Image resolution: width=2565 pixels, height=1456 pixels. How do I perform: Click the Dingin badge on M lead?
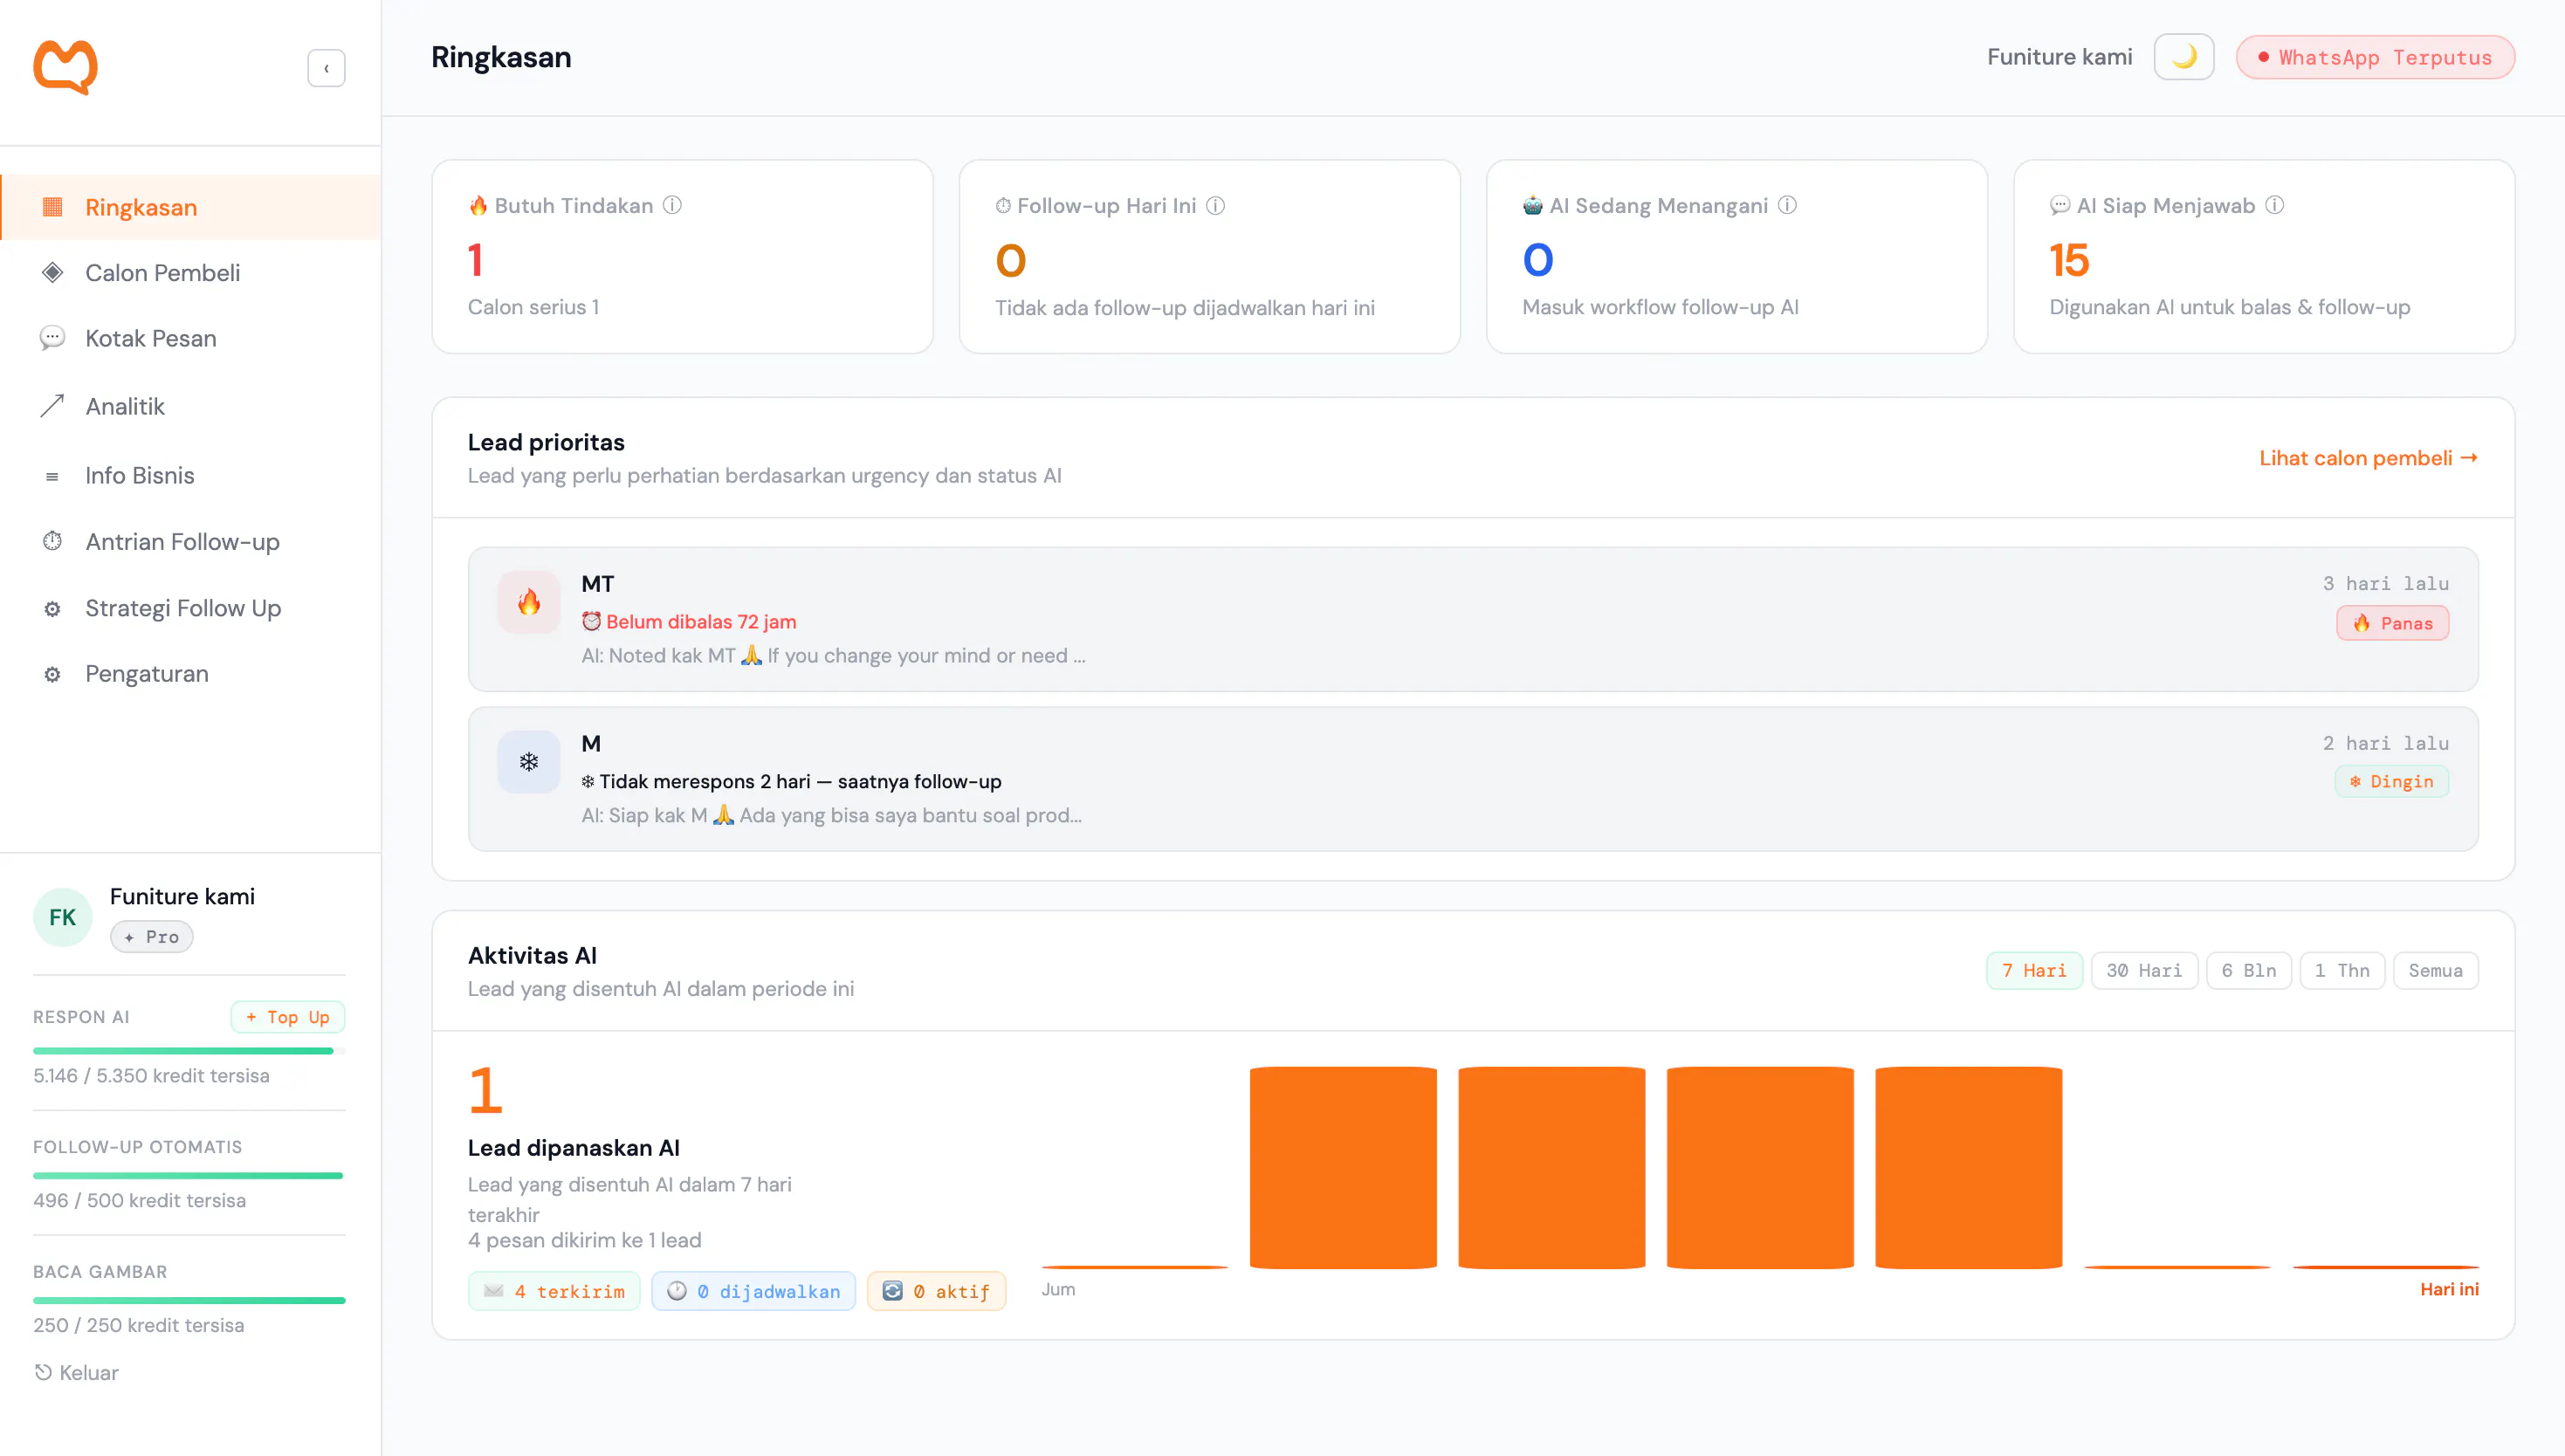click(2391, 781)
